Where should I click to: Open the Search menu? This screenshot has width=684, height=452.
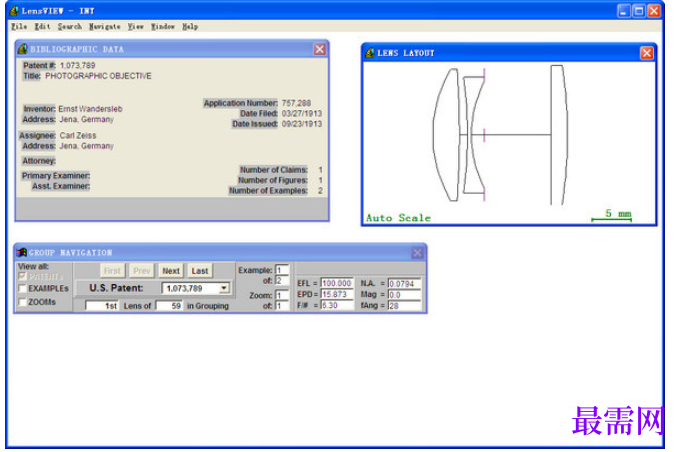(x=70, y=27)
